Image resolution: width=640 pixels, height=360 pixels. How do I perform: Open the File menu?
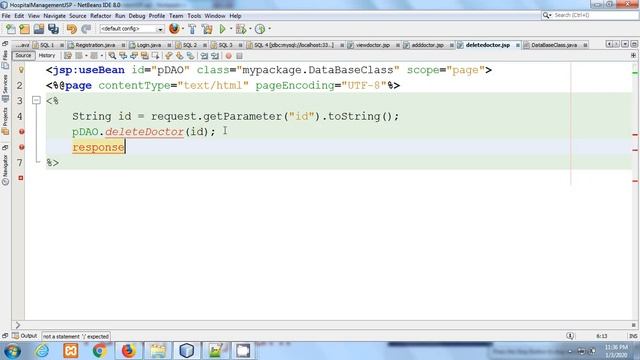6,16
